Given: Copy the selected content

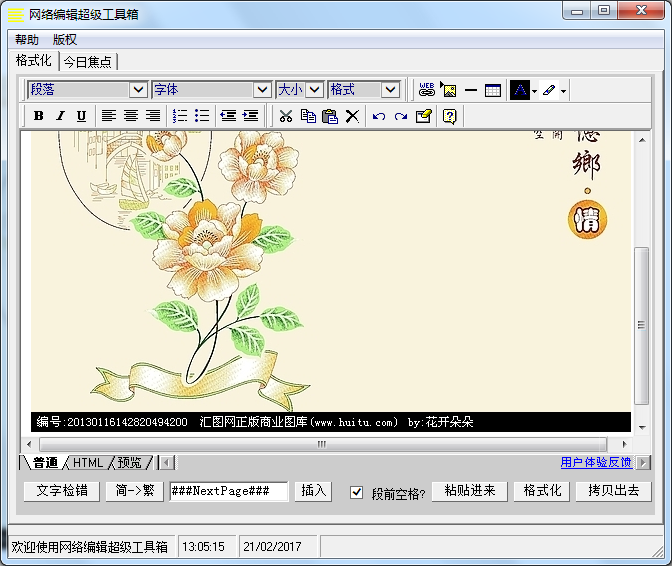Looking at the screenshot, I should (308, 116).
